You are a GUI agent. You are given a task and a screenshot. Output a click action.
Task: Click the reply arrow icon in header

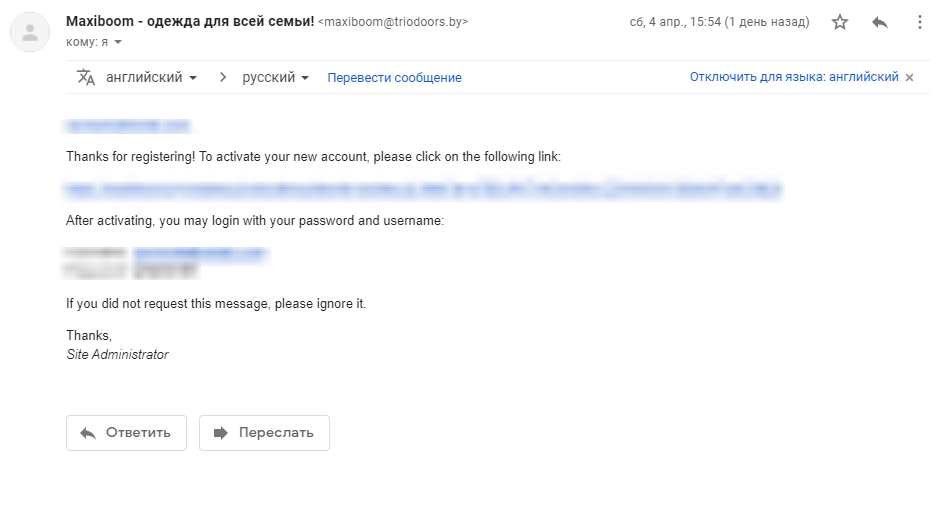click(x=880, y=22)
